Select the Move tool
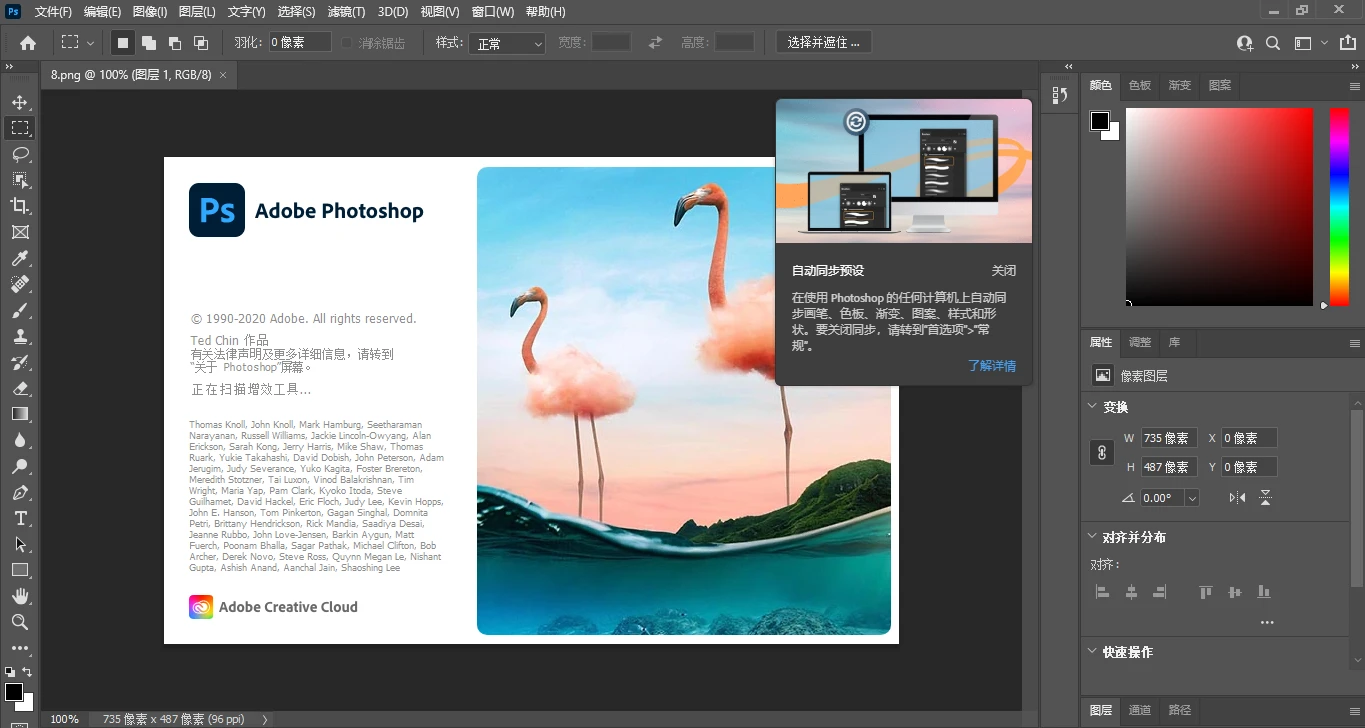1365x728 pixels. tap(20, 102)
